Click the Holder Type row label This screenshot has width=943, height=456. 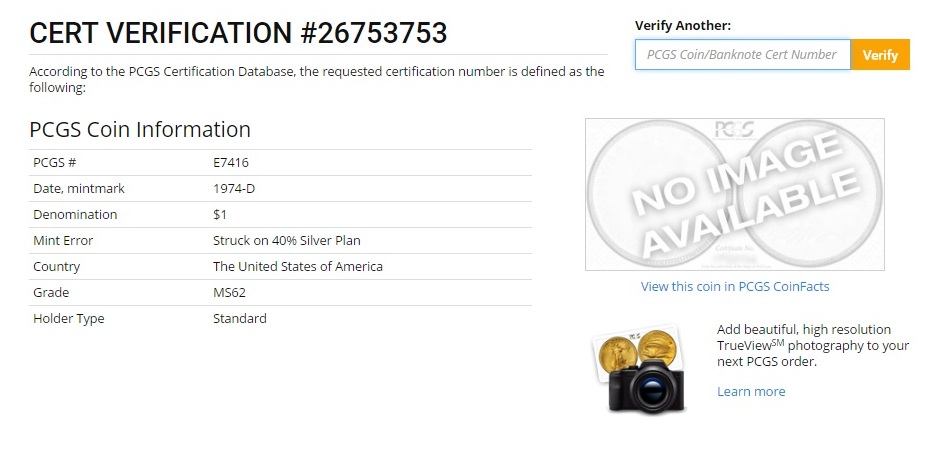[69, 319]
